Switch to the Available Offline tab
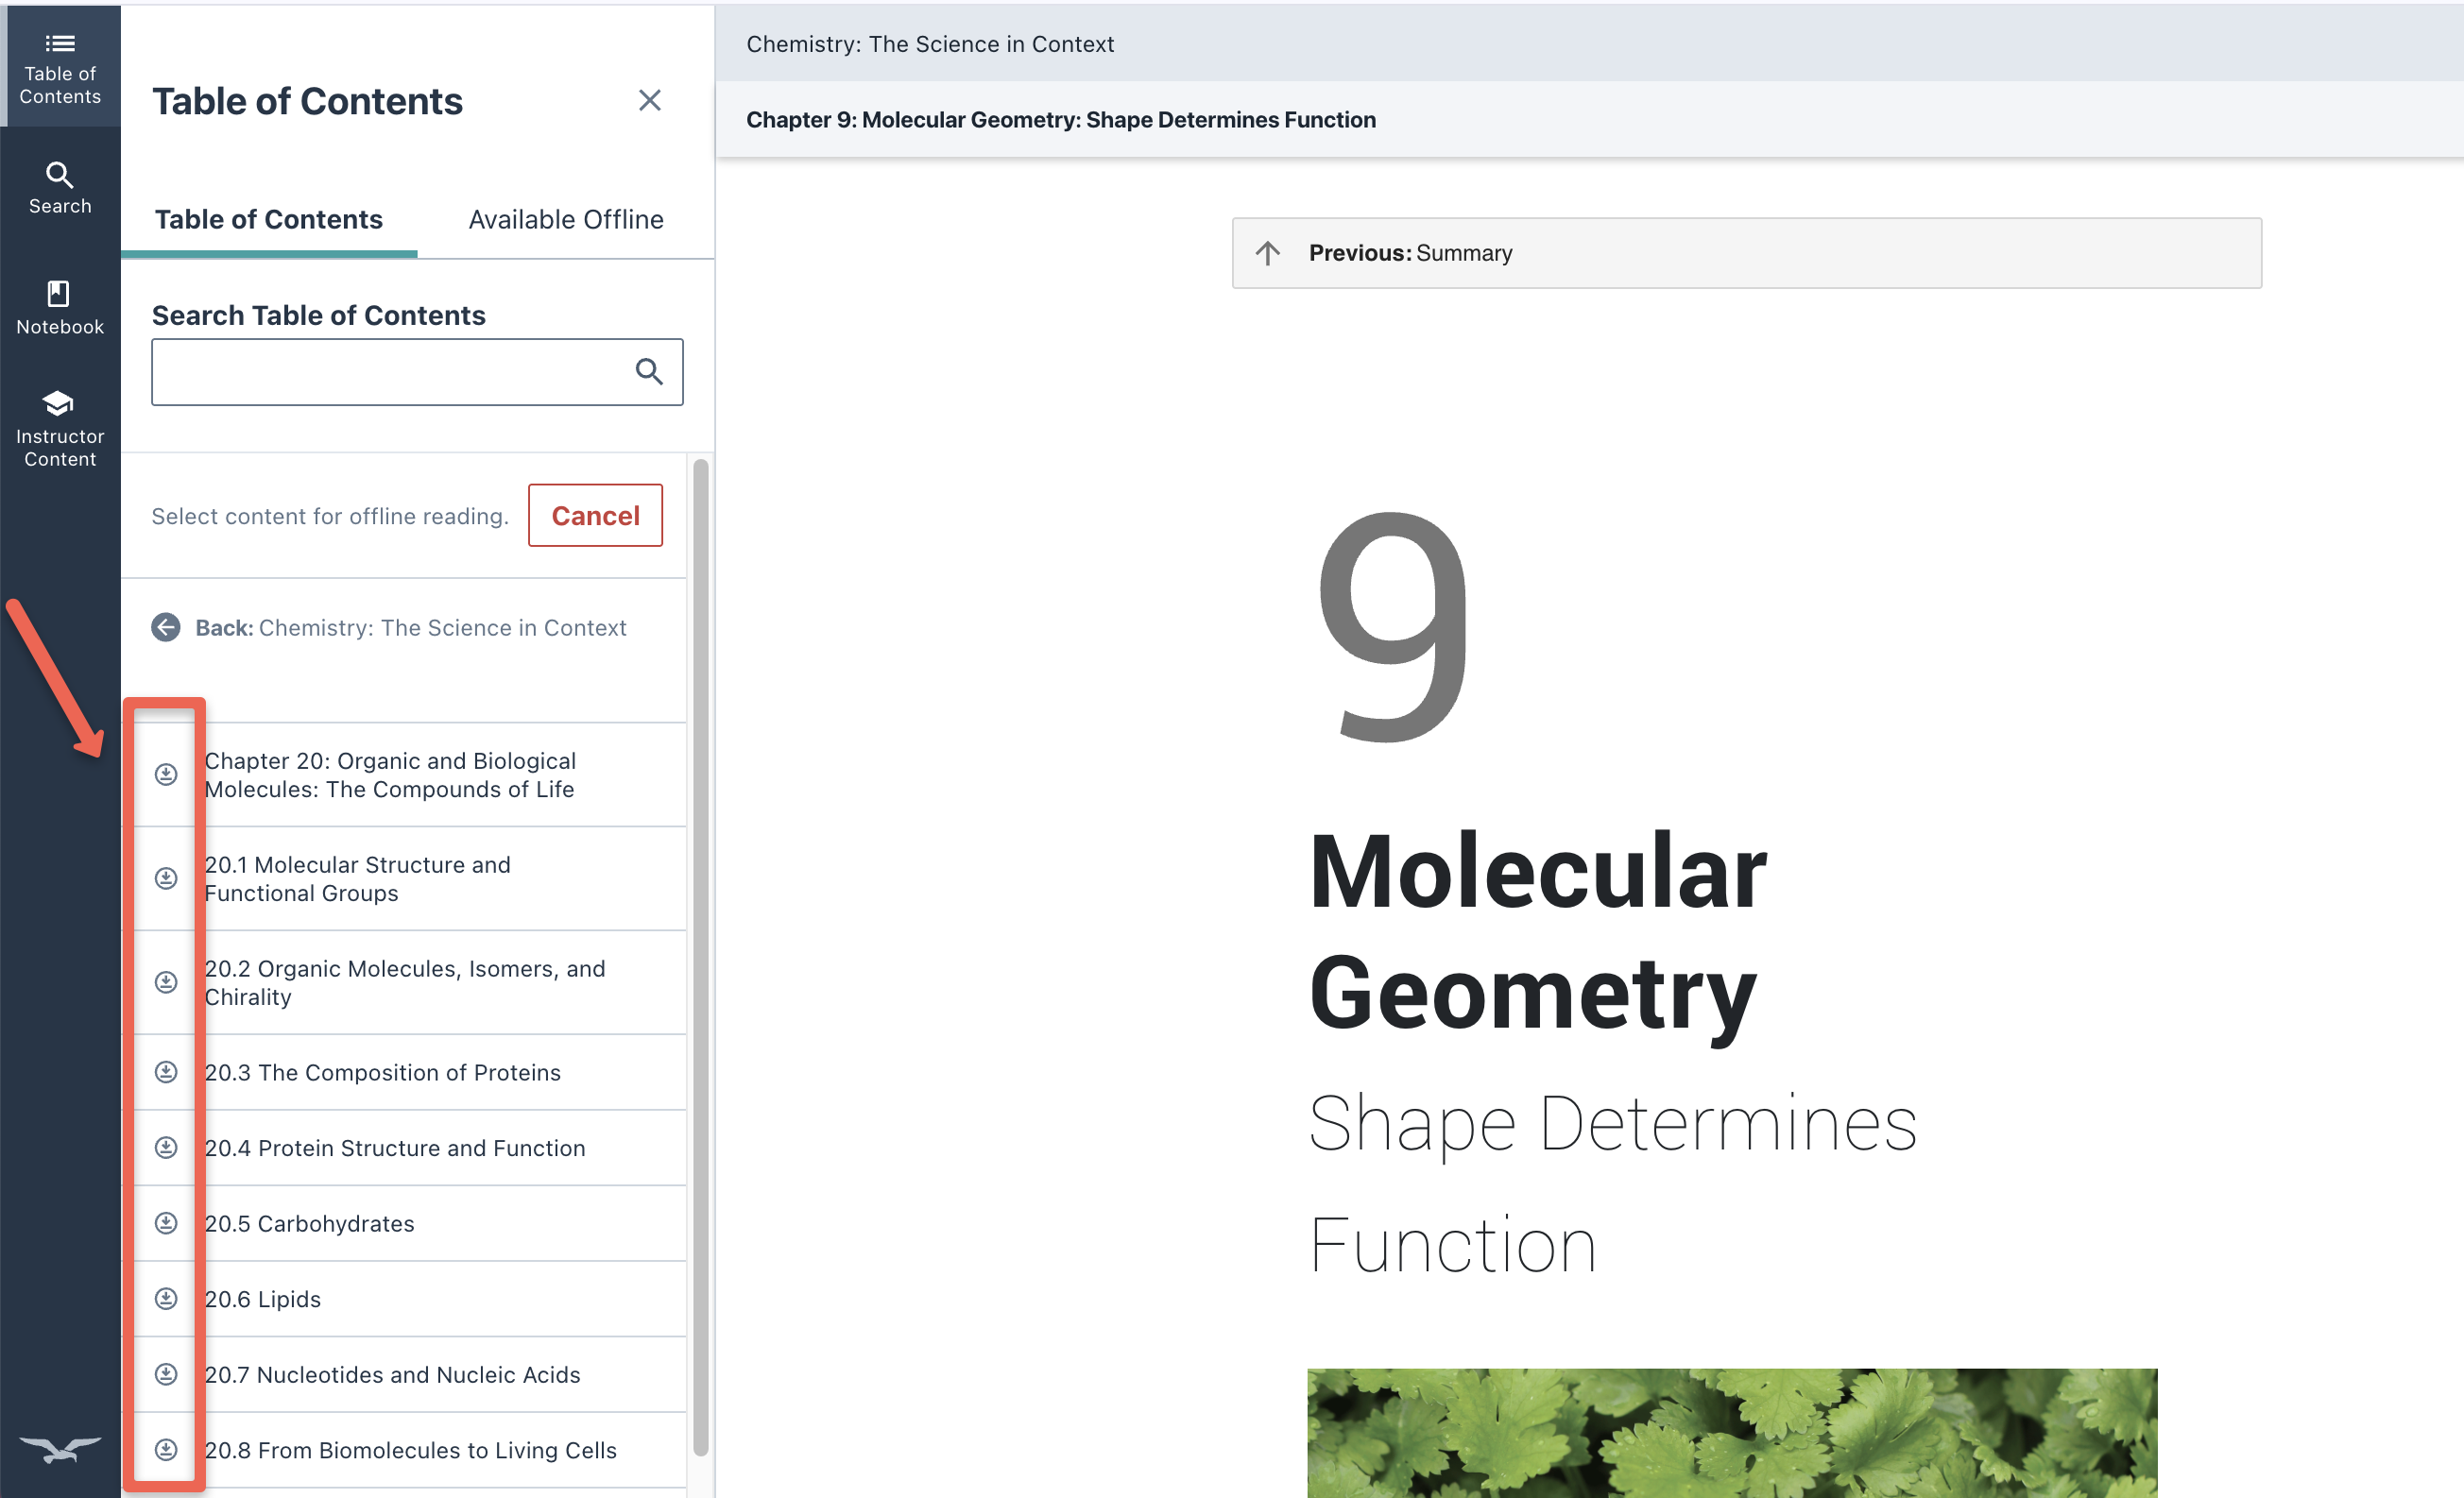The height and width of the screenshot is (1498, 2464). 566,219
